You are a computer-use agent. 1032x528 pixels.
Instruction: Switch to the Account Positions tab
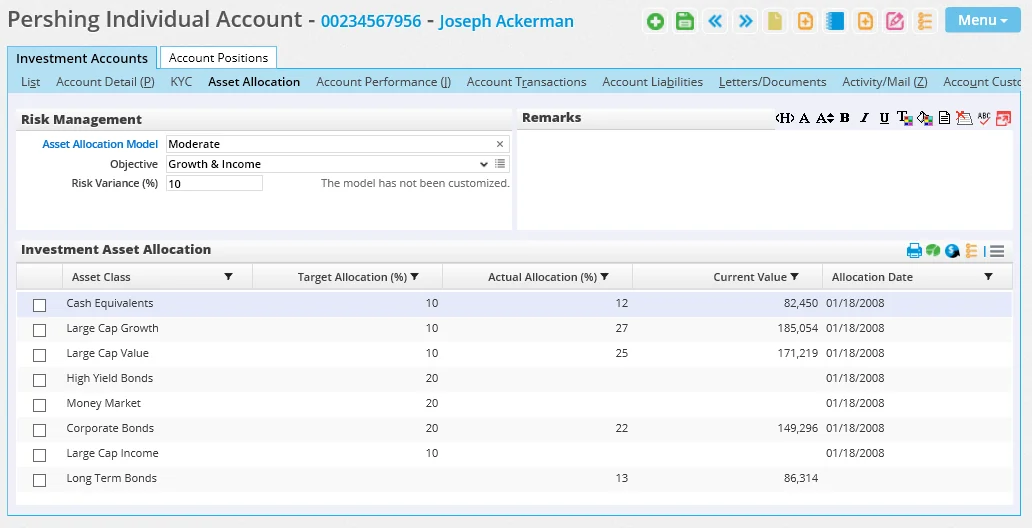pos(218,57)
